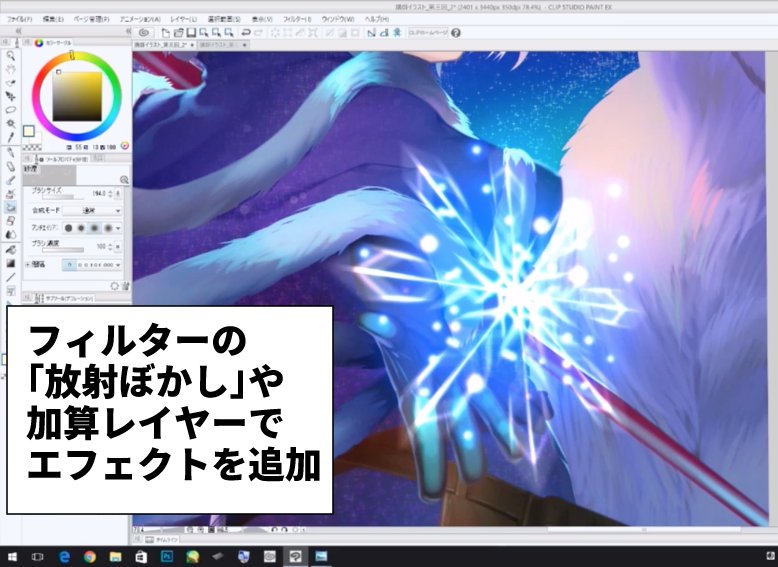Image resolution: width=778 pixels, height=567 pixels.
Task: Choose the first antialiasing level circle
Action: click(68, 228)
